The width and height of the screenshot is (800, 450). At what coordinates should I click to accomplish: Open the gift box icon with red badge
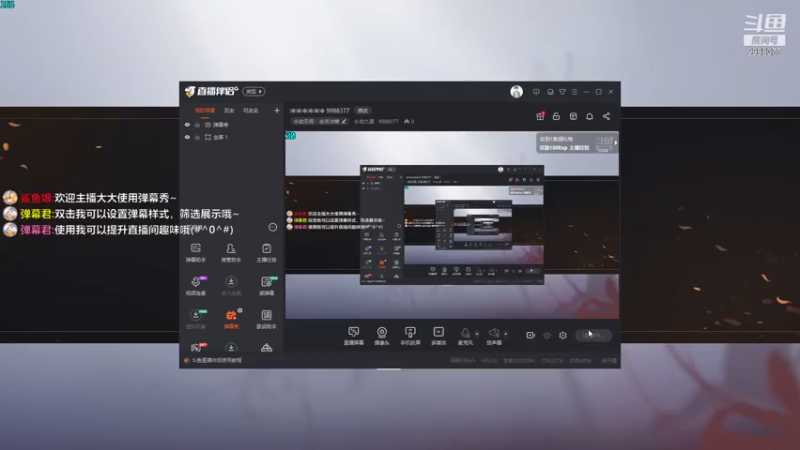click(540, 116)
